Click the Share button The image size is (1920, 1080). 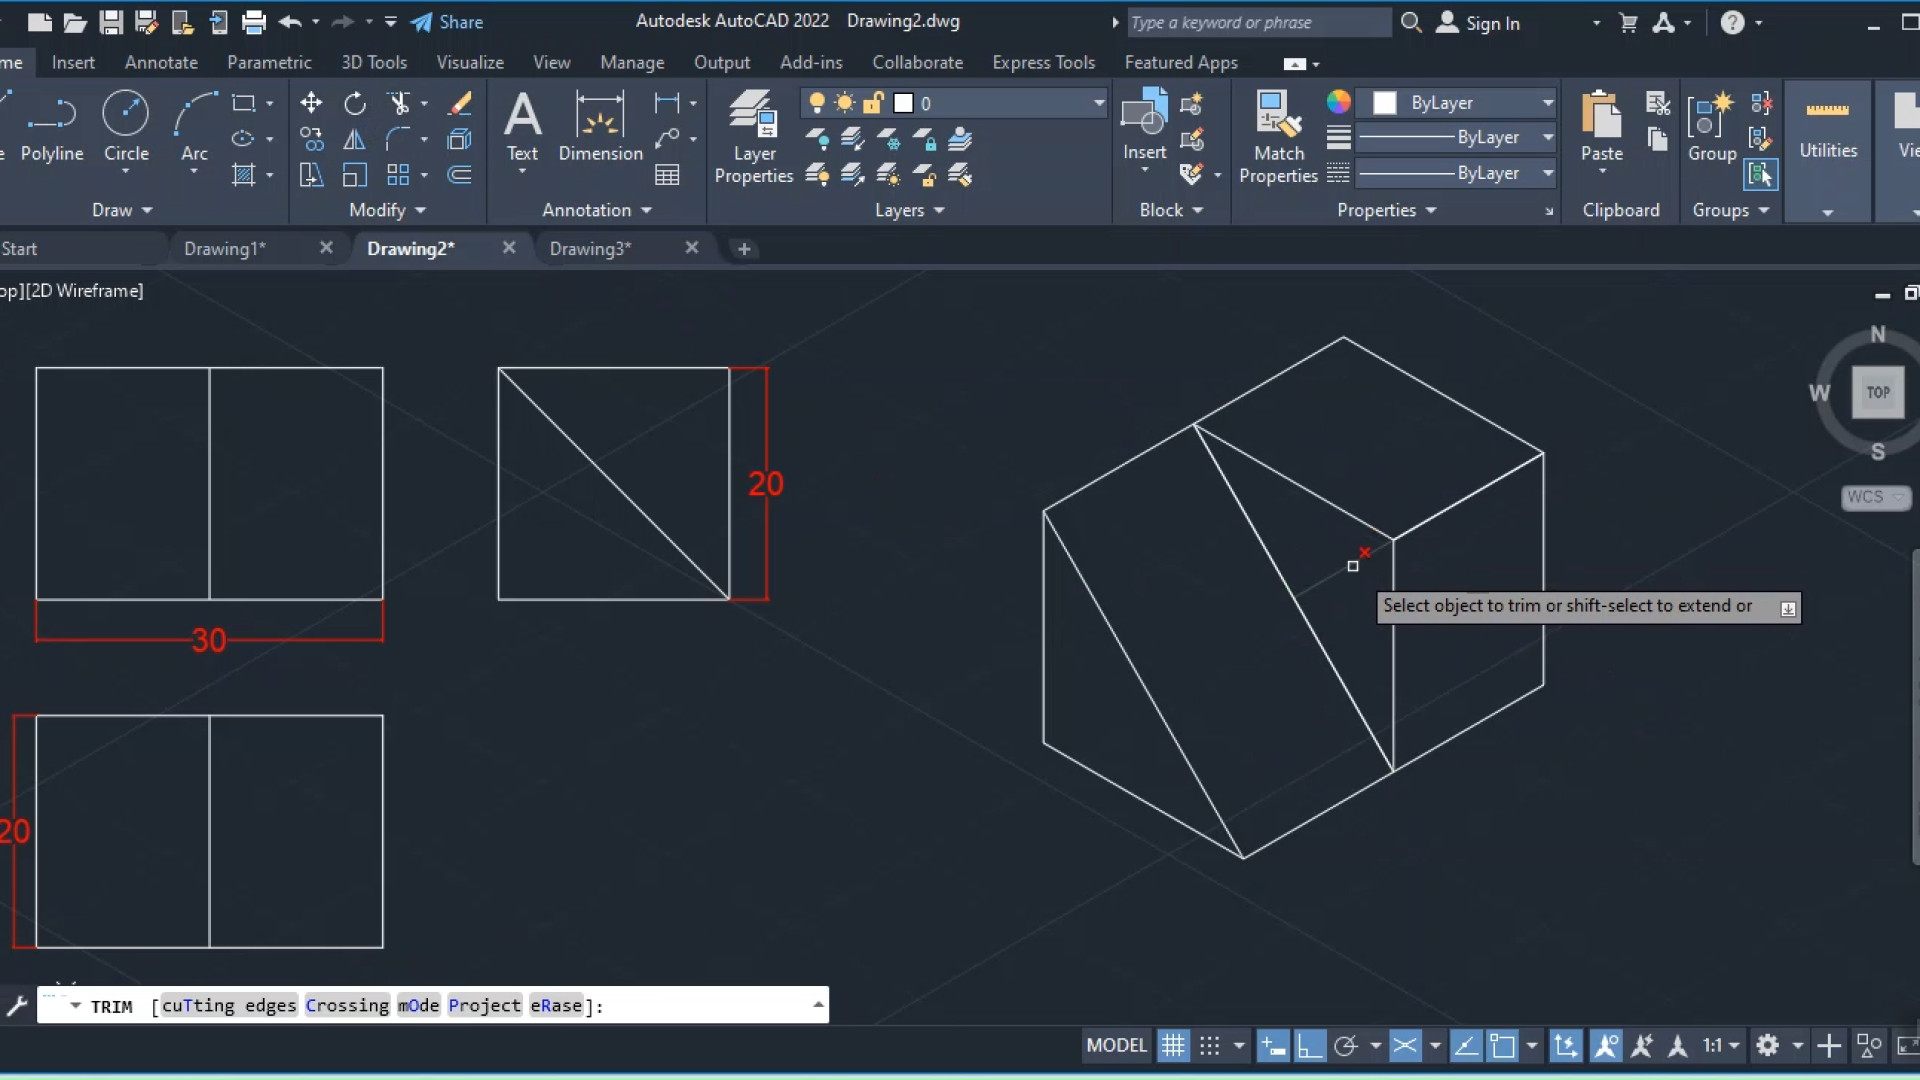coord(447,22)
